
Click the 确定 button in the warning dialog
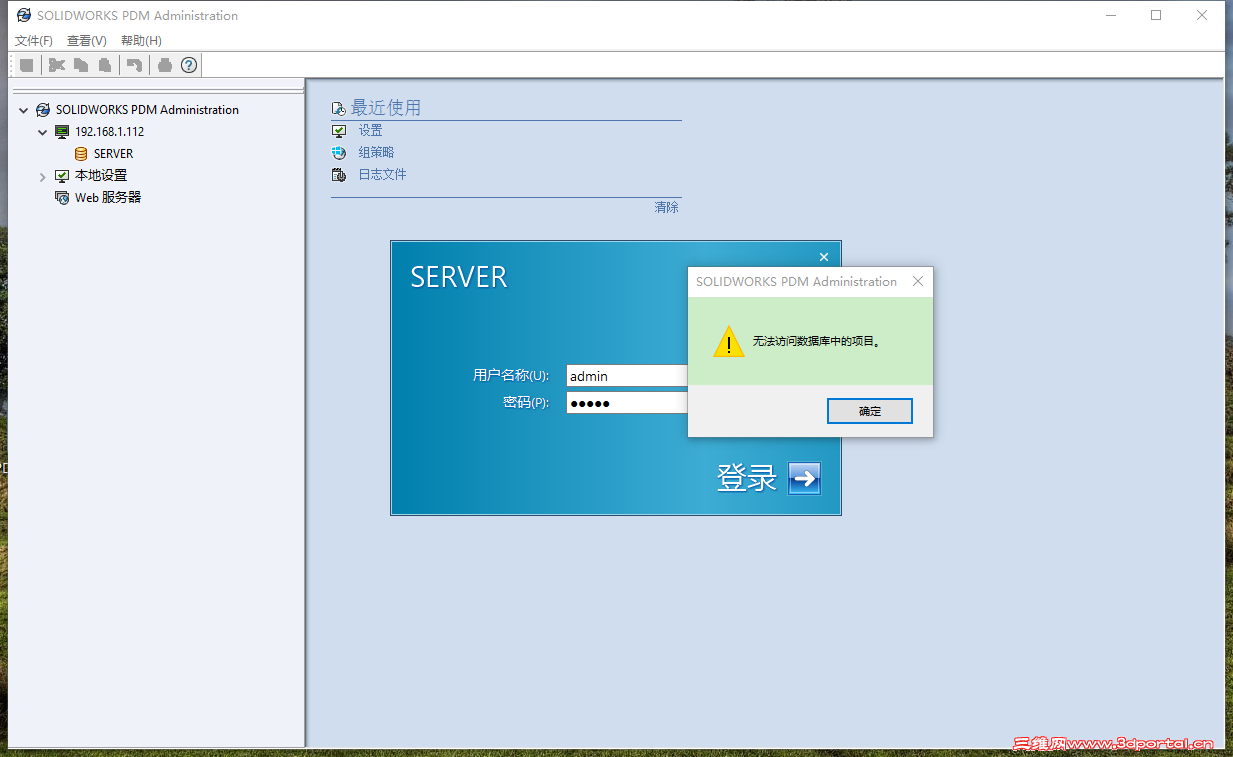870,411
